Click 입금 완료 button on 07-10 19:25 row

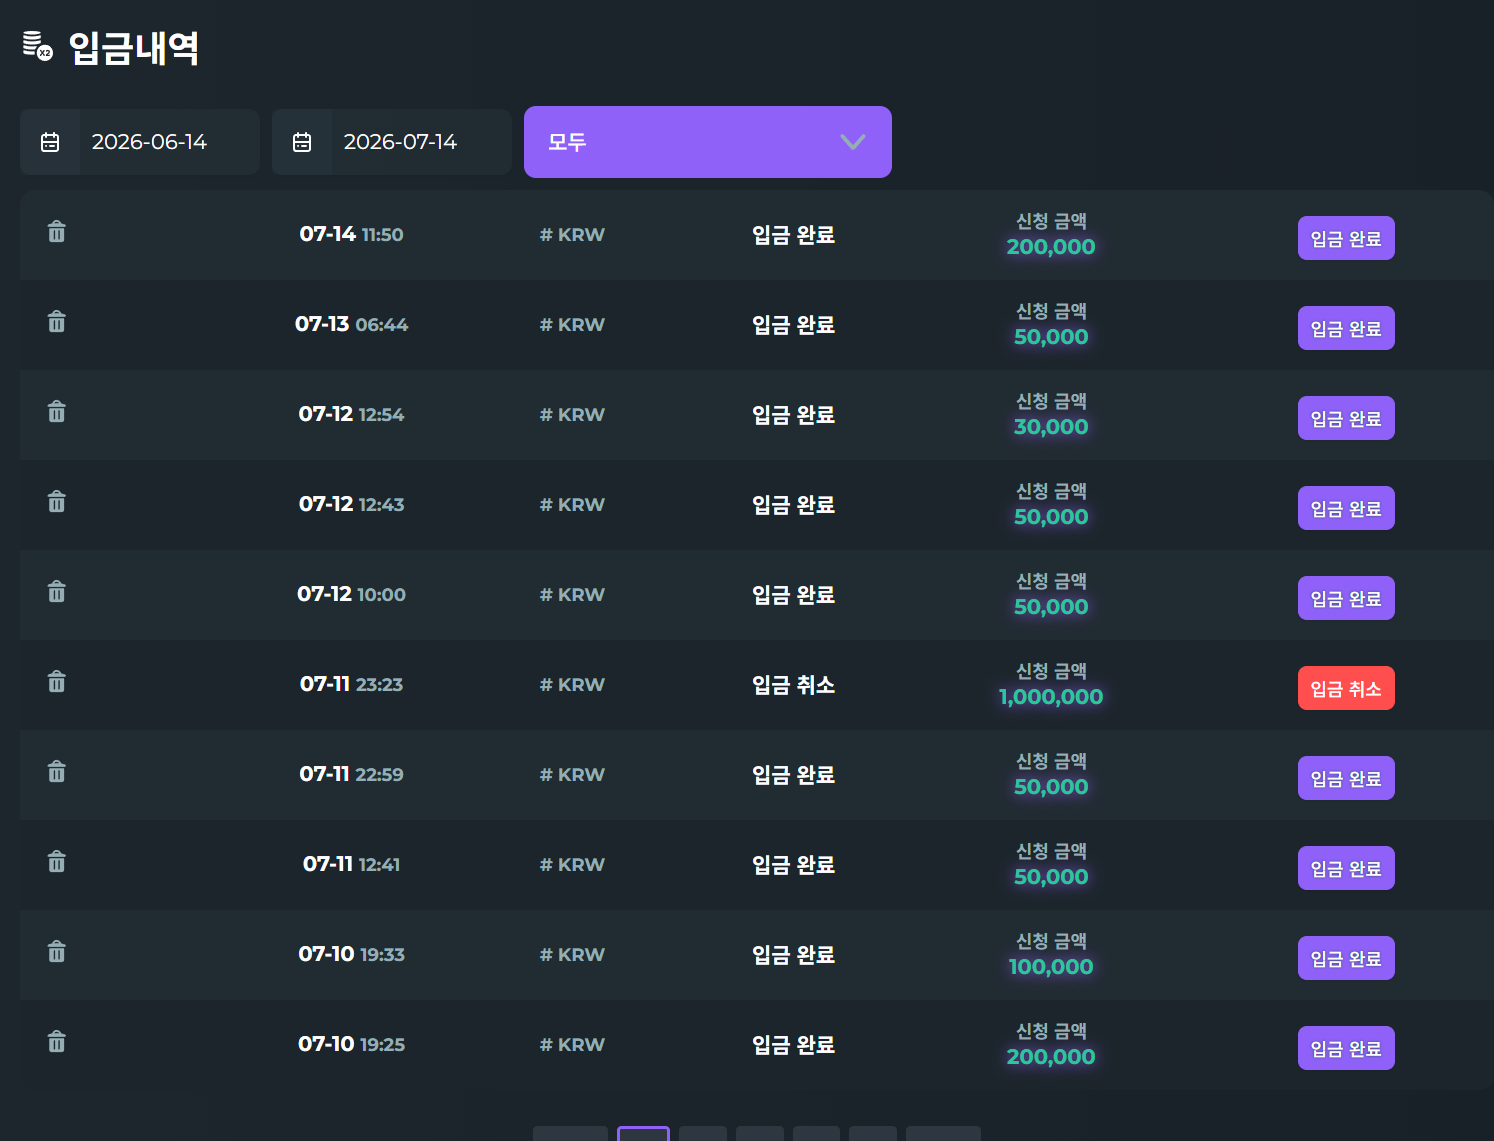(x=1346, y=1048)
